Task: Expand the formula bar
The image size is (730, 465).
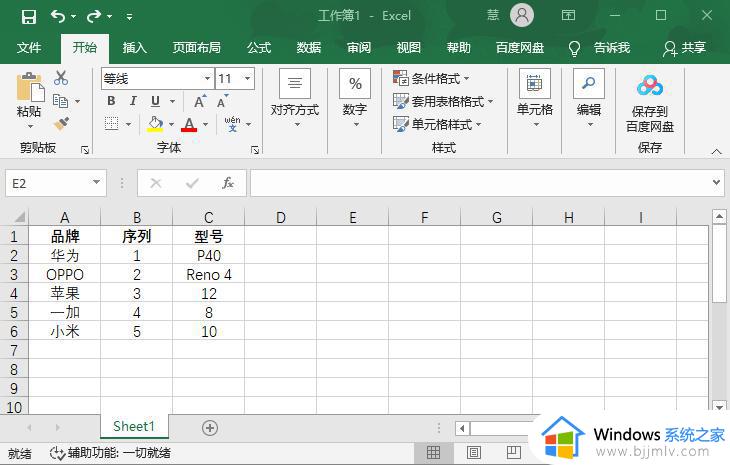Action: coord(716,183)
